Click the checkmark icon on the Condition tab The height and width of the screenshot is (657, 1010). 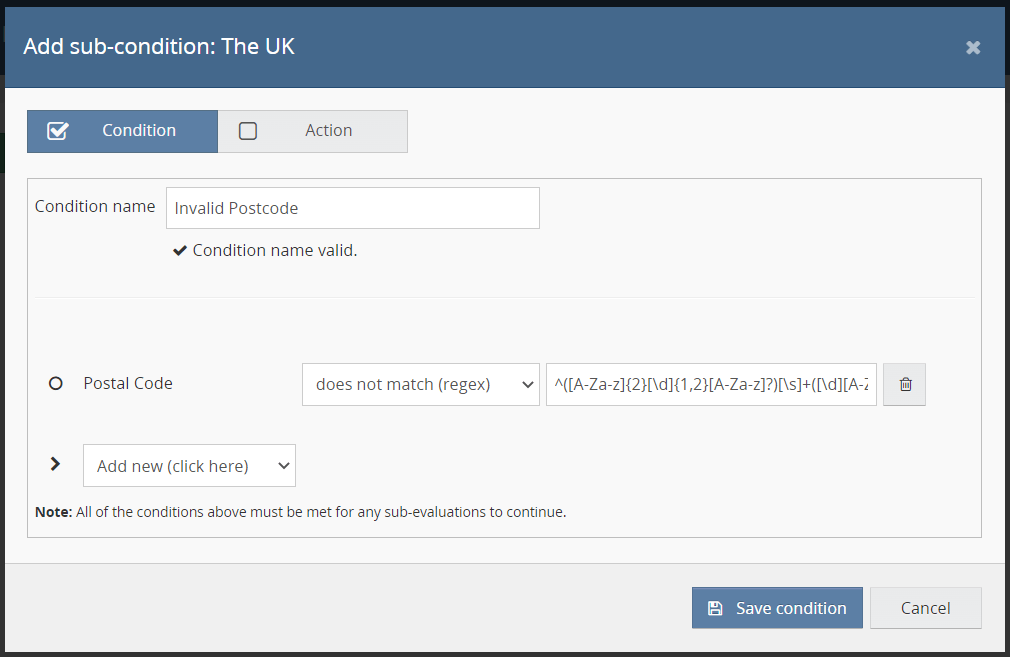pyautogui.click(x=57, y=130)
